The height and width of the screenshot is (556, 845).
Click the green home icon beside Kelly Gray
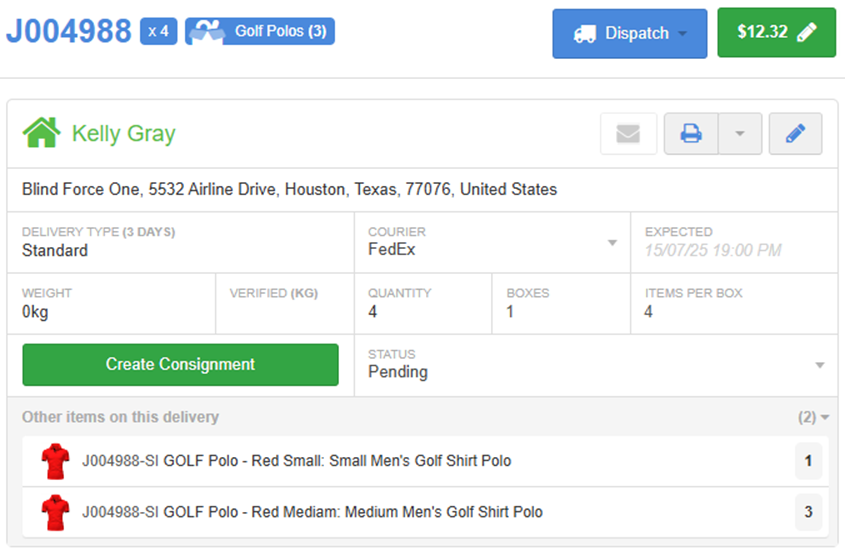(41, 133)
